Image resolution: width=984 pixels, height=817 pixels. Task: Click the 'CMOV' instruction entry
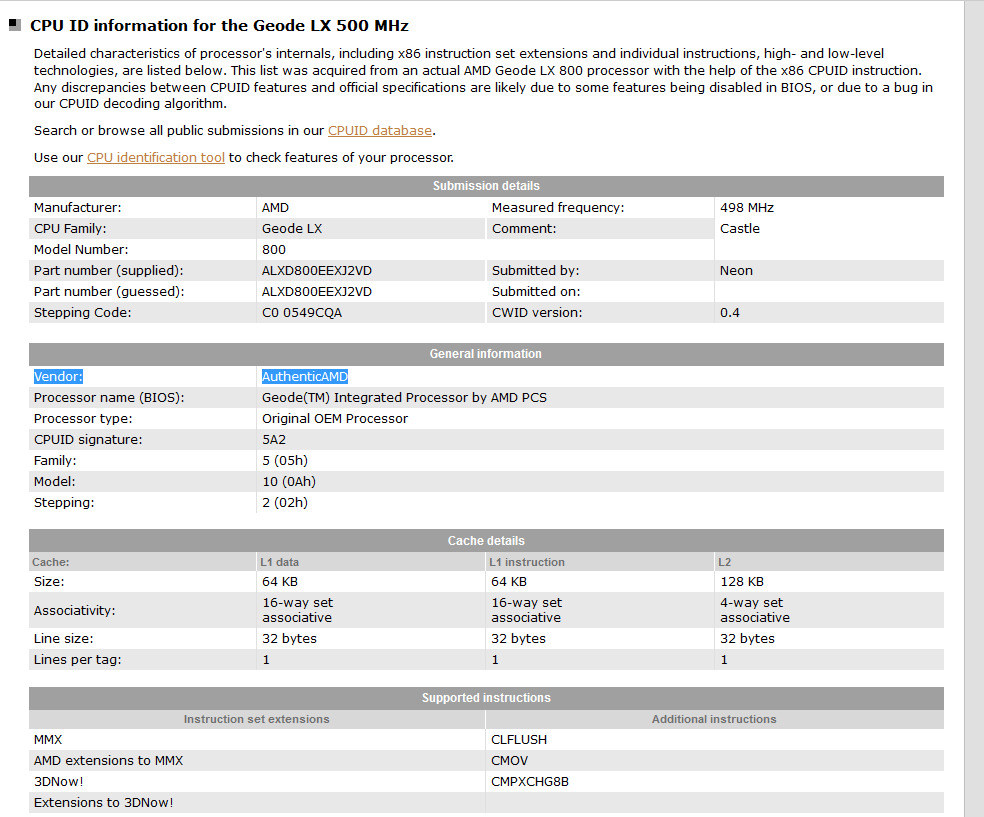510,761
